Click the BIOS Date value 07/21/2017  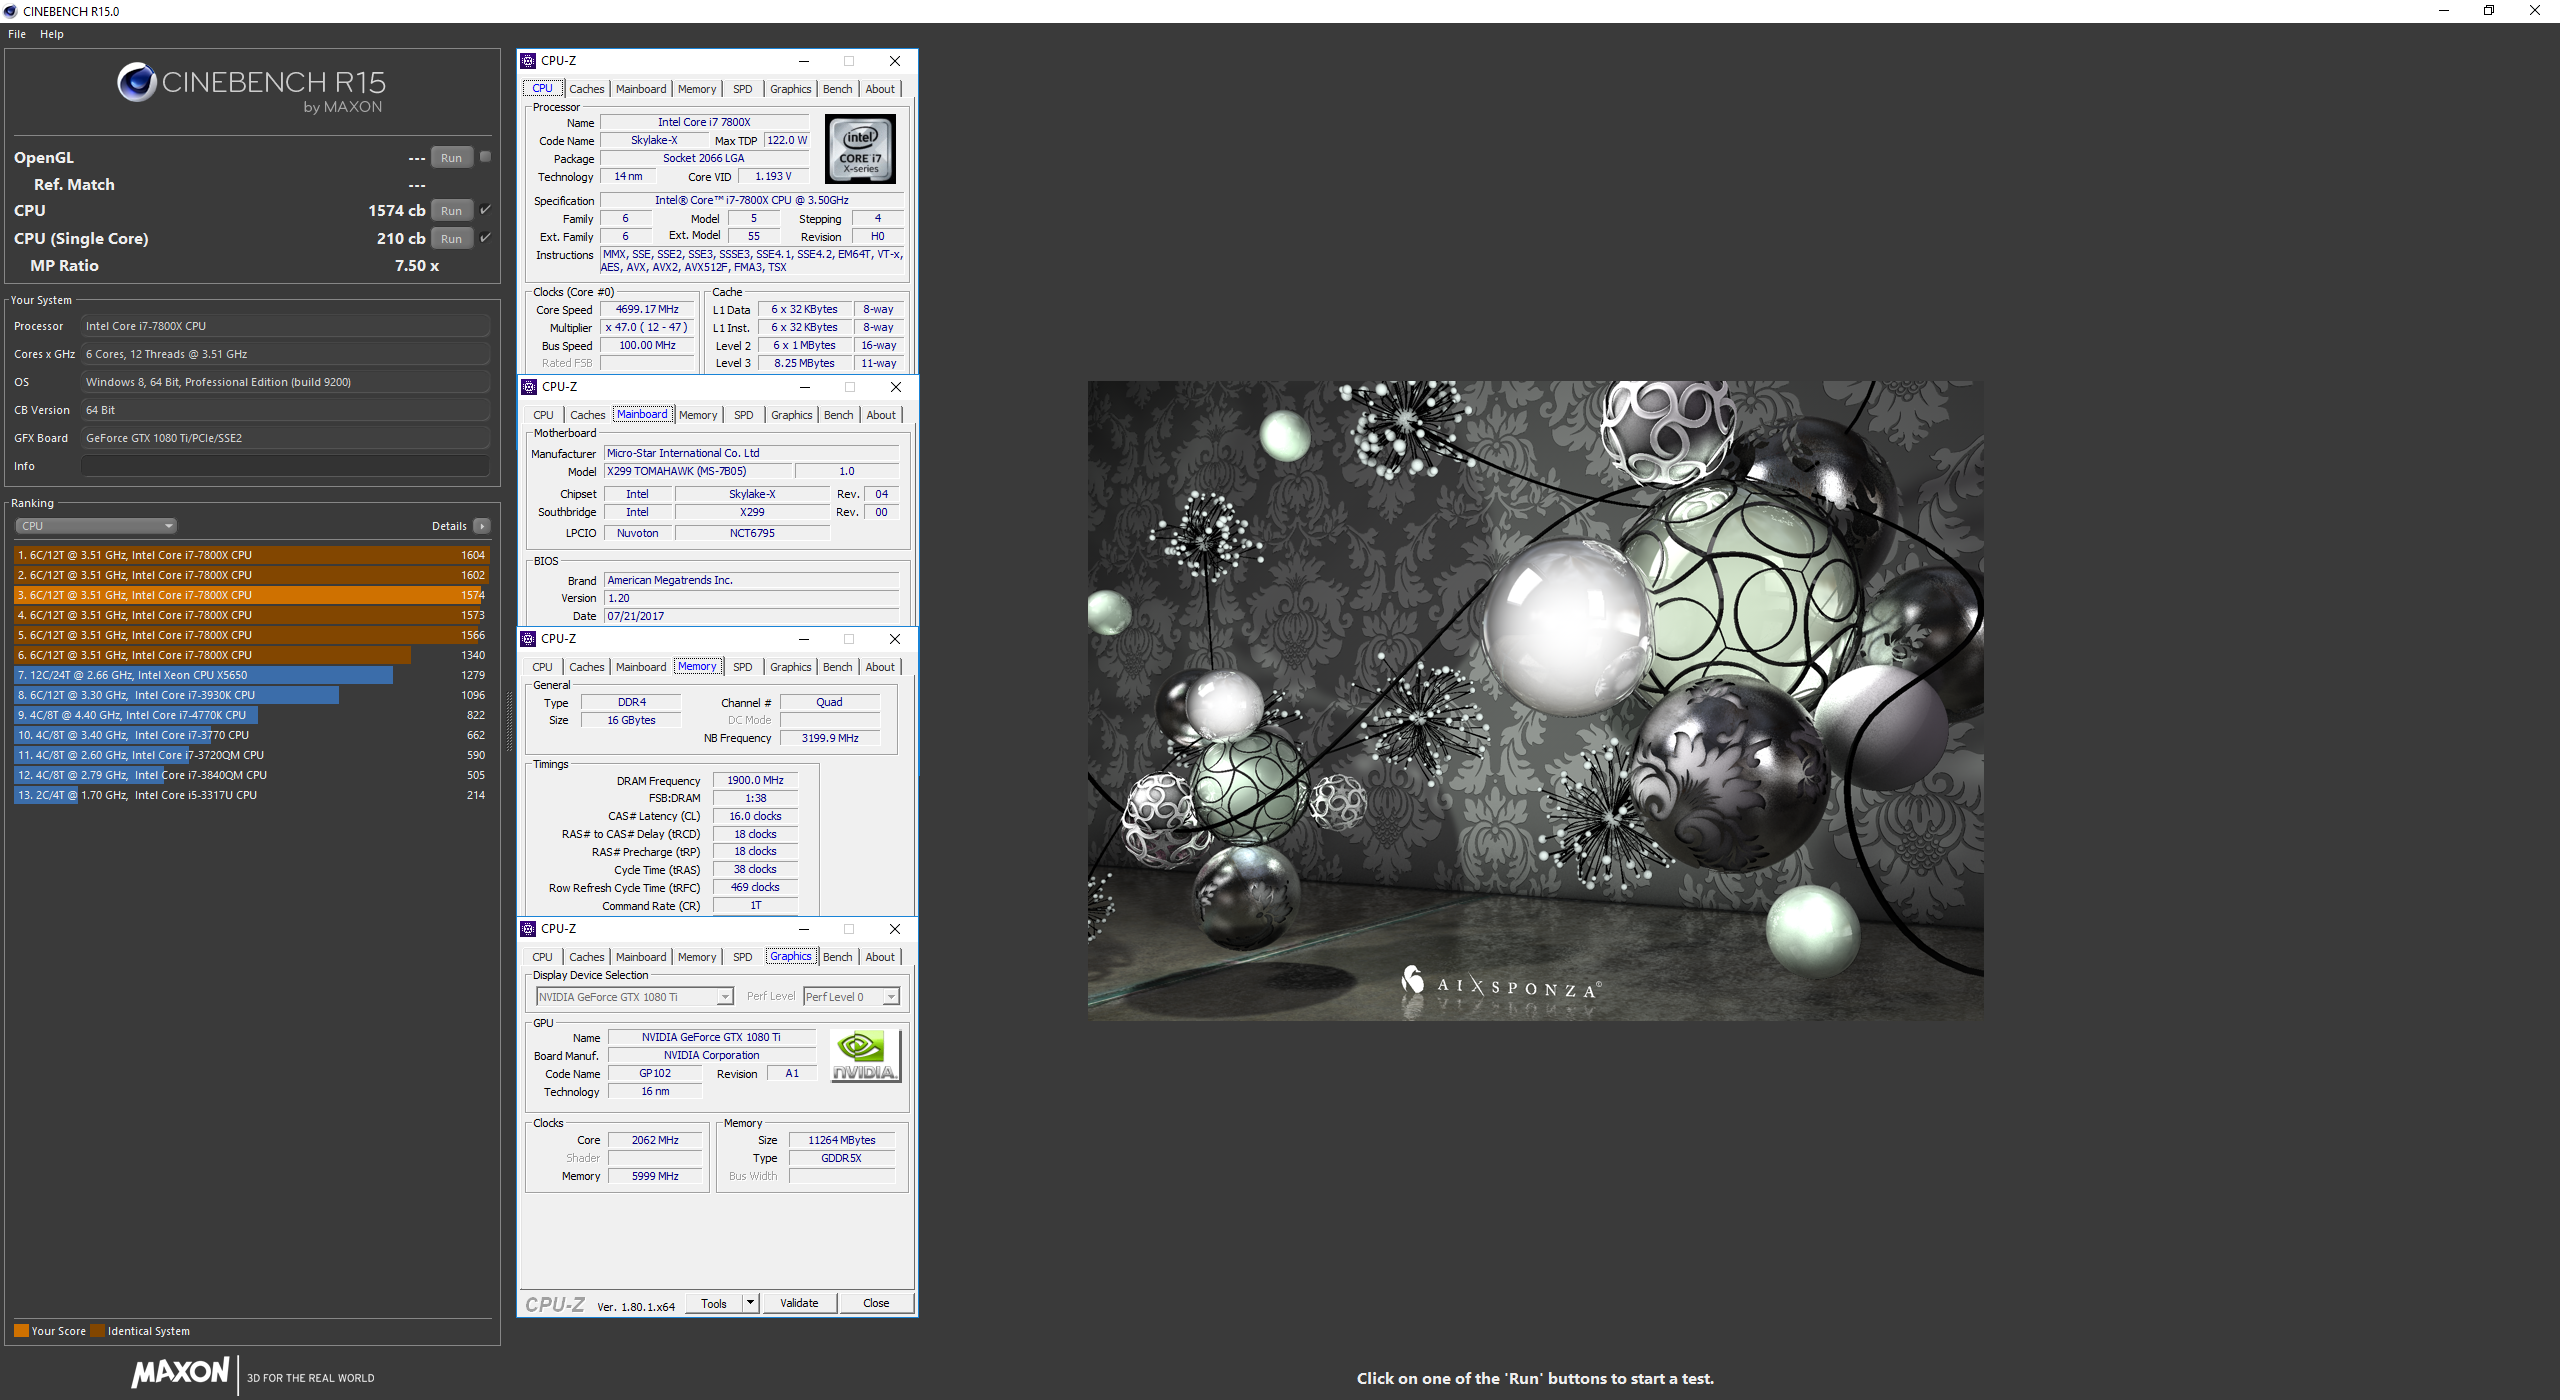[752, 616]
